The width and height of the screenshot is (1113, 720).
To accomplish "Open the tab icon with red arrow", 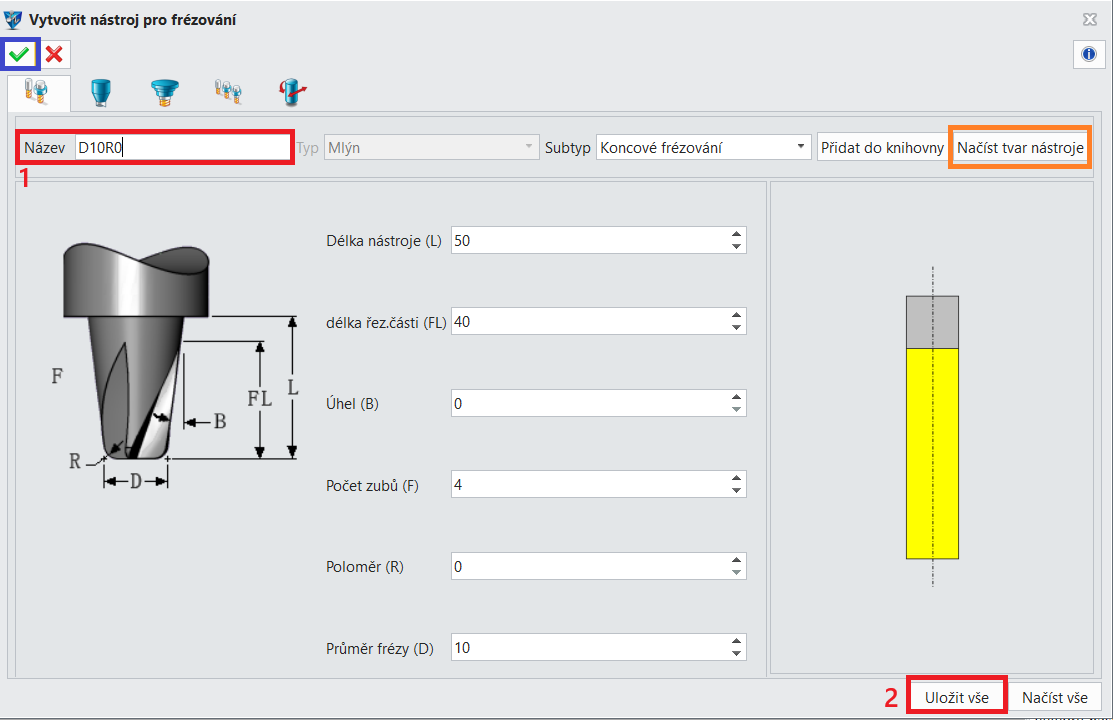I will [x=292, y=92].
